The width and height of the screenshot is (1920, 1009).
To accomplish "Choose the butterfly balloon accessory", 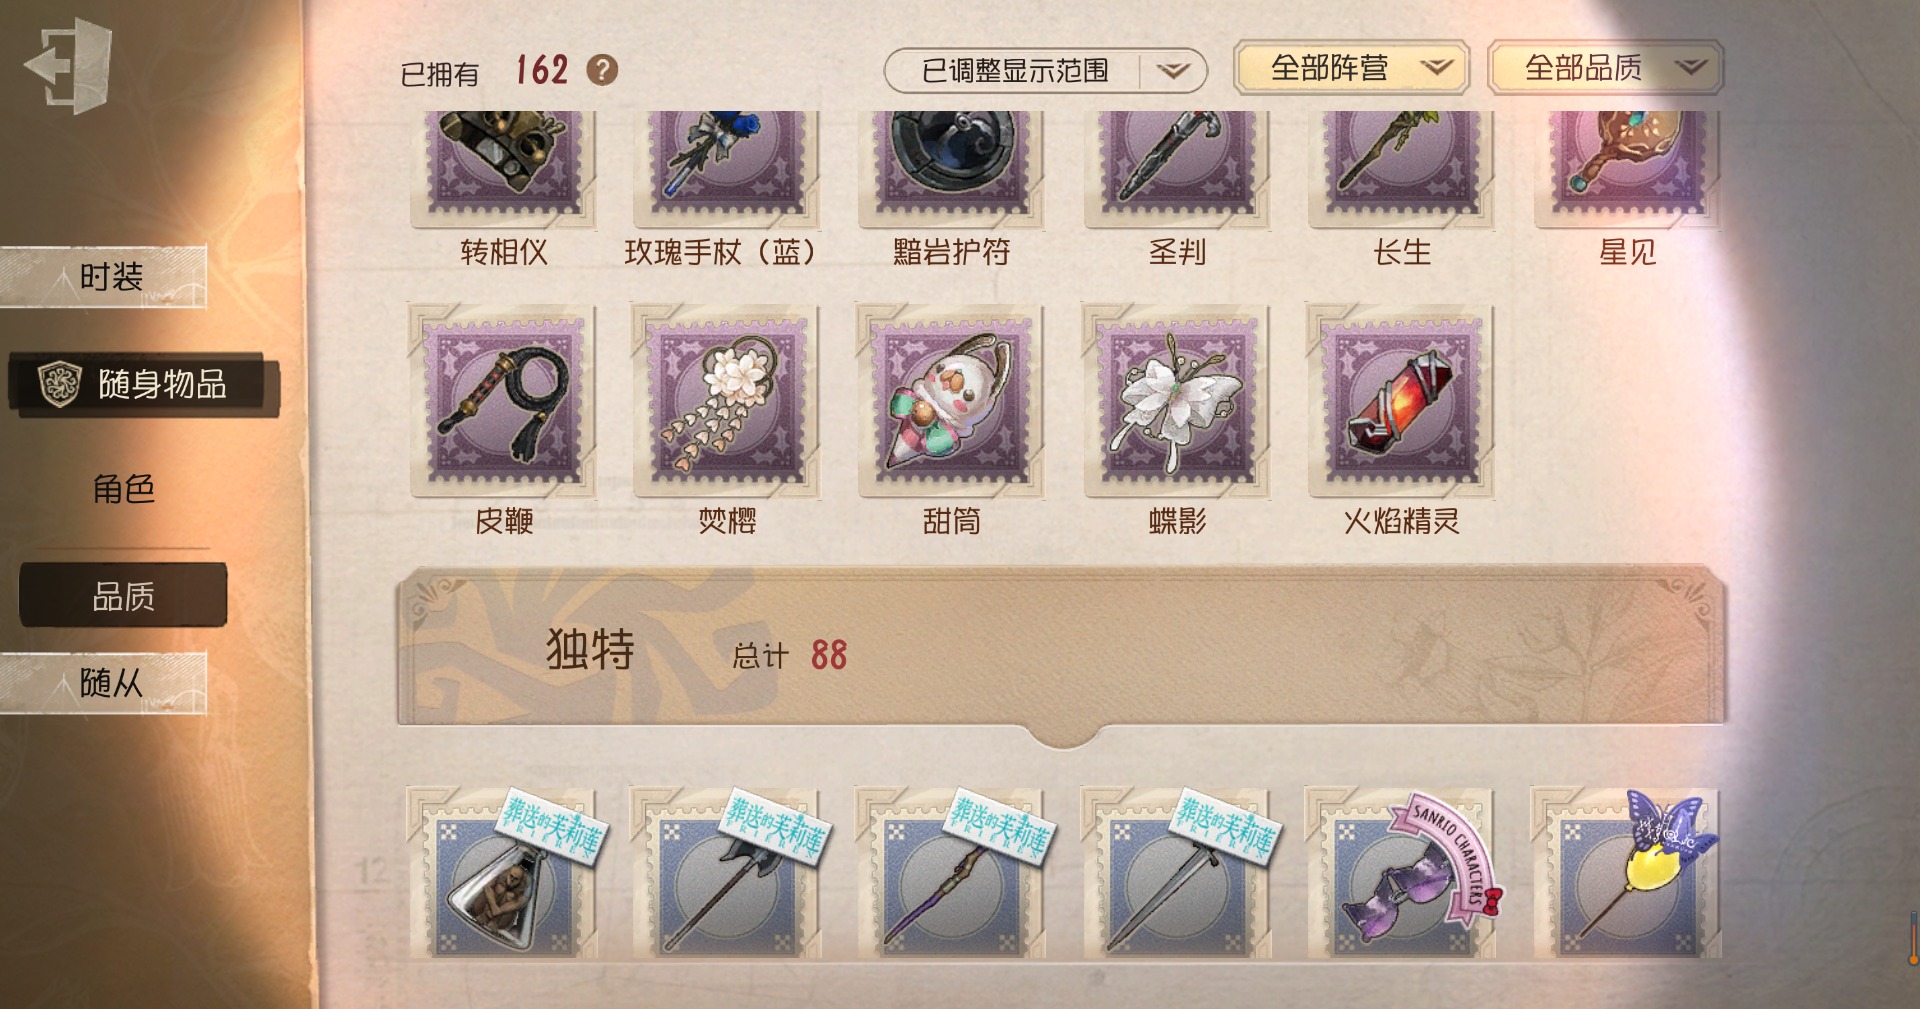I will click(1629, 874).
